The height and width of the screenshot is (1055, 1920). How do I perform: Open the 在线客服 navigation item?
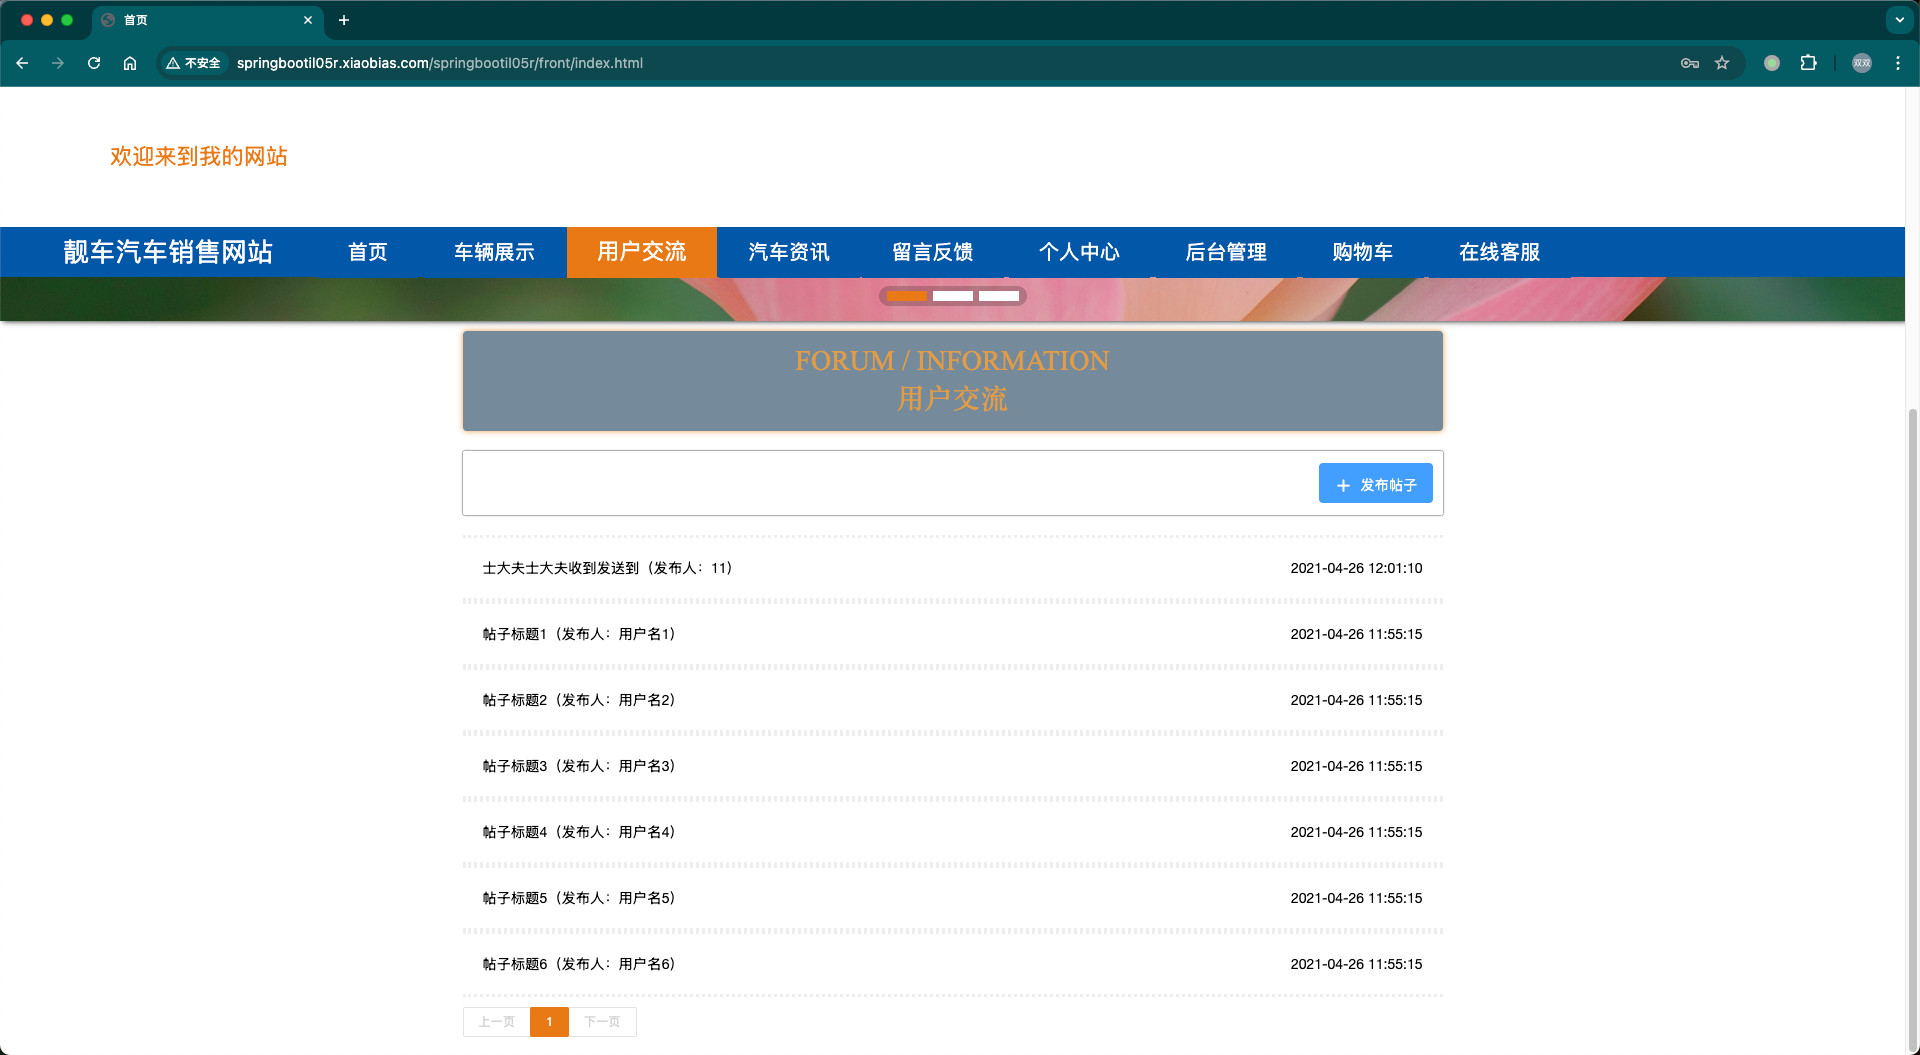(1499, 252)
